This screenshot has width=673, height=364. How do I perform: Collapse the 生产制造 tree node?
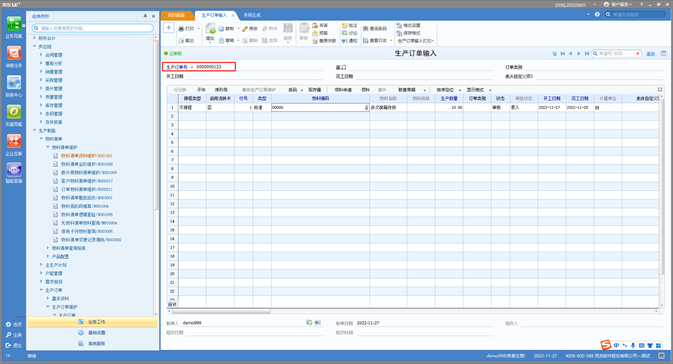(x=34, y=130)
